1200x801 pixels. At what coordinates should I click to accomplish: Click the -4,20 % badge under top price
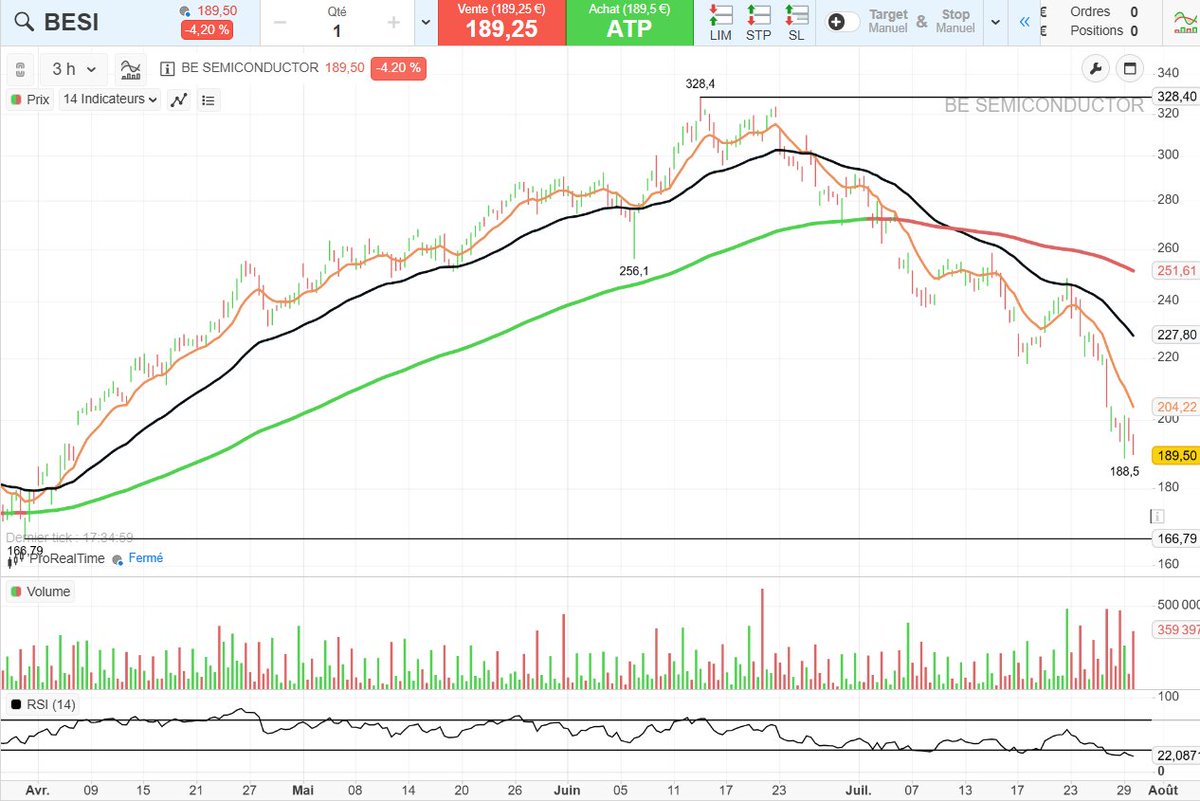pos(206,30)
